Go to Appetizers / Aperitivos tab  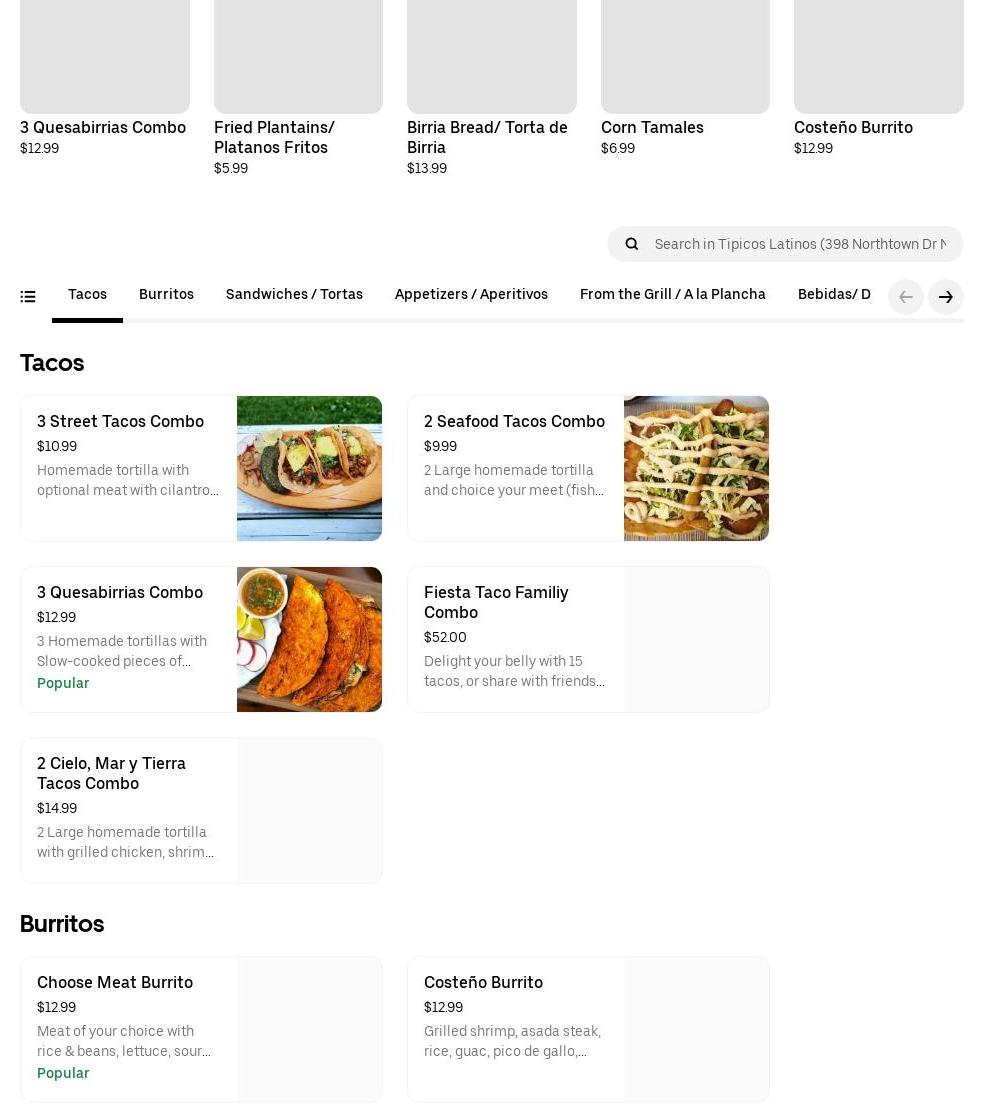pos(471,295)
